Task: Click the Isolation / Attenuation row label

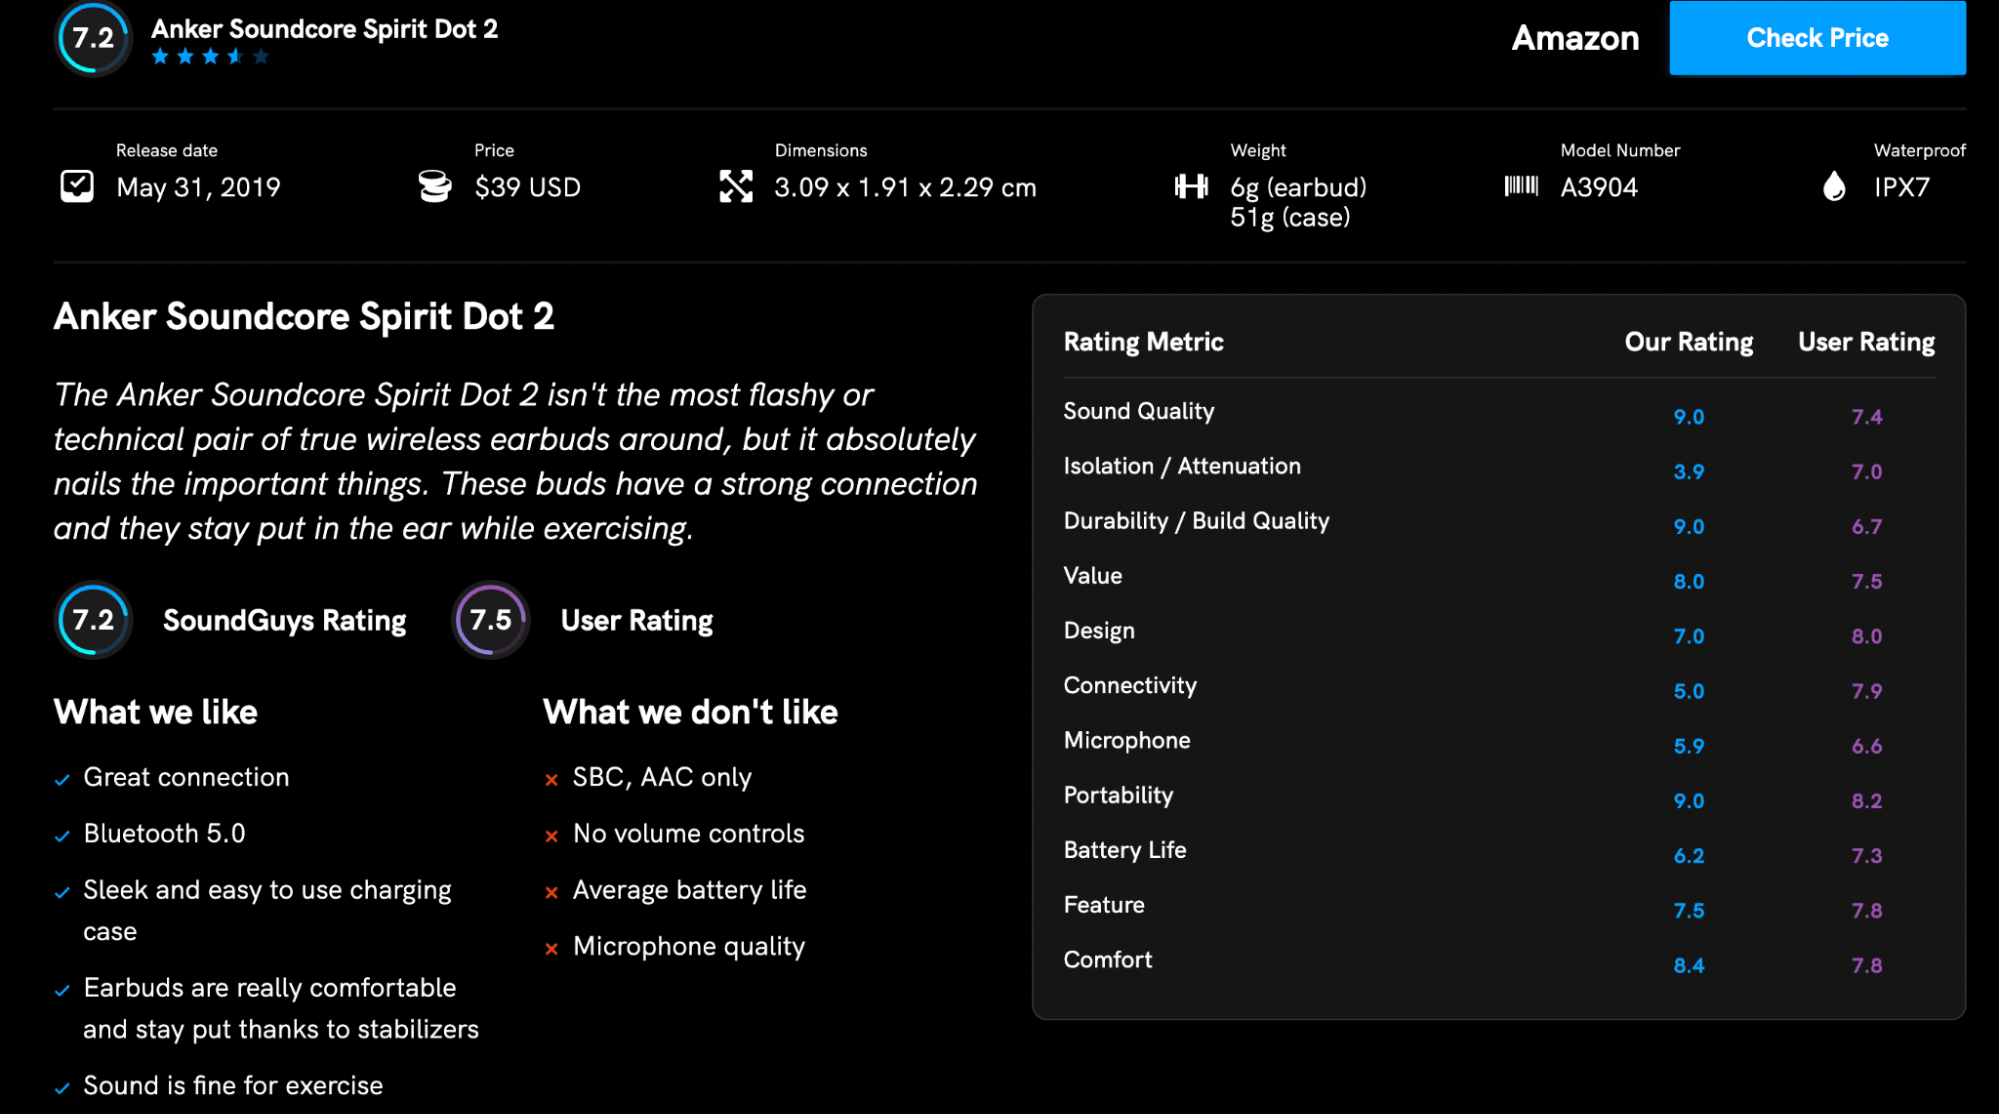Action: [1182, 466]
